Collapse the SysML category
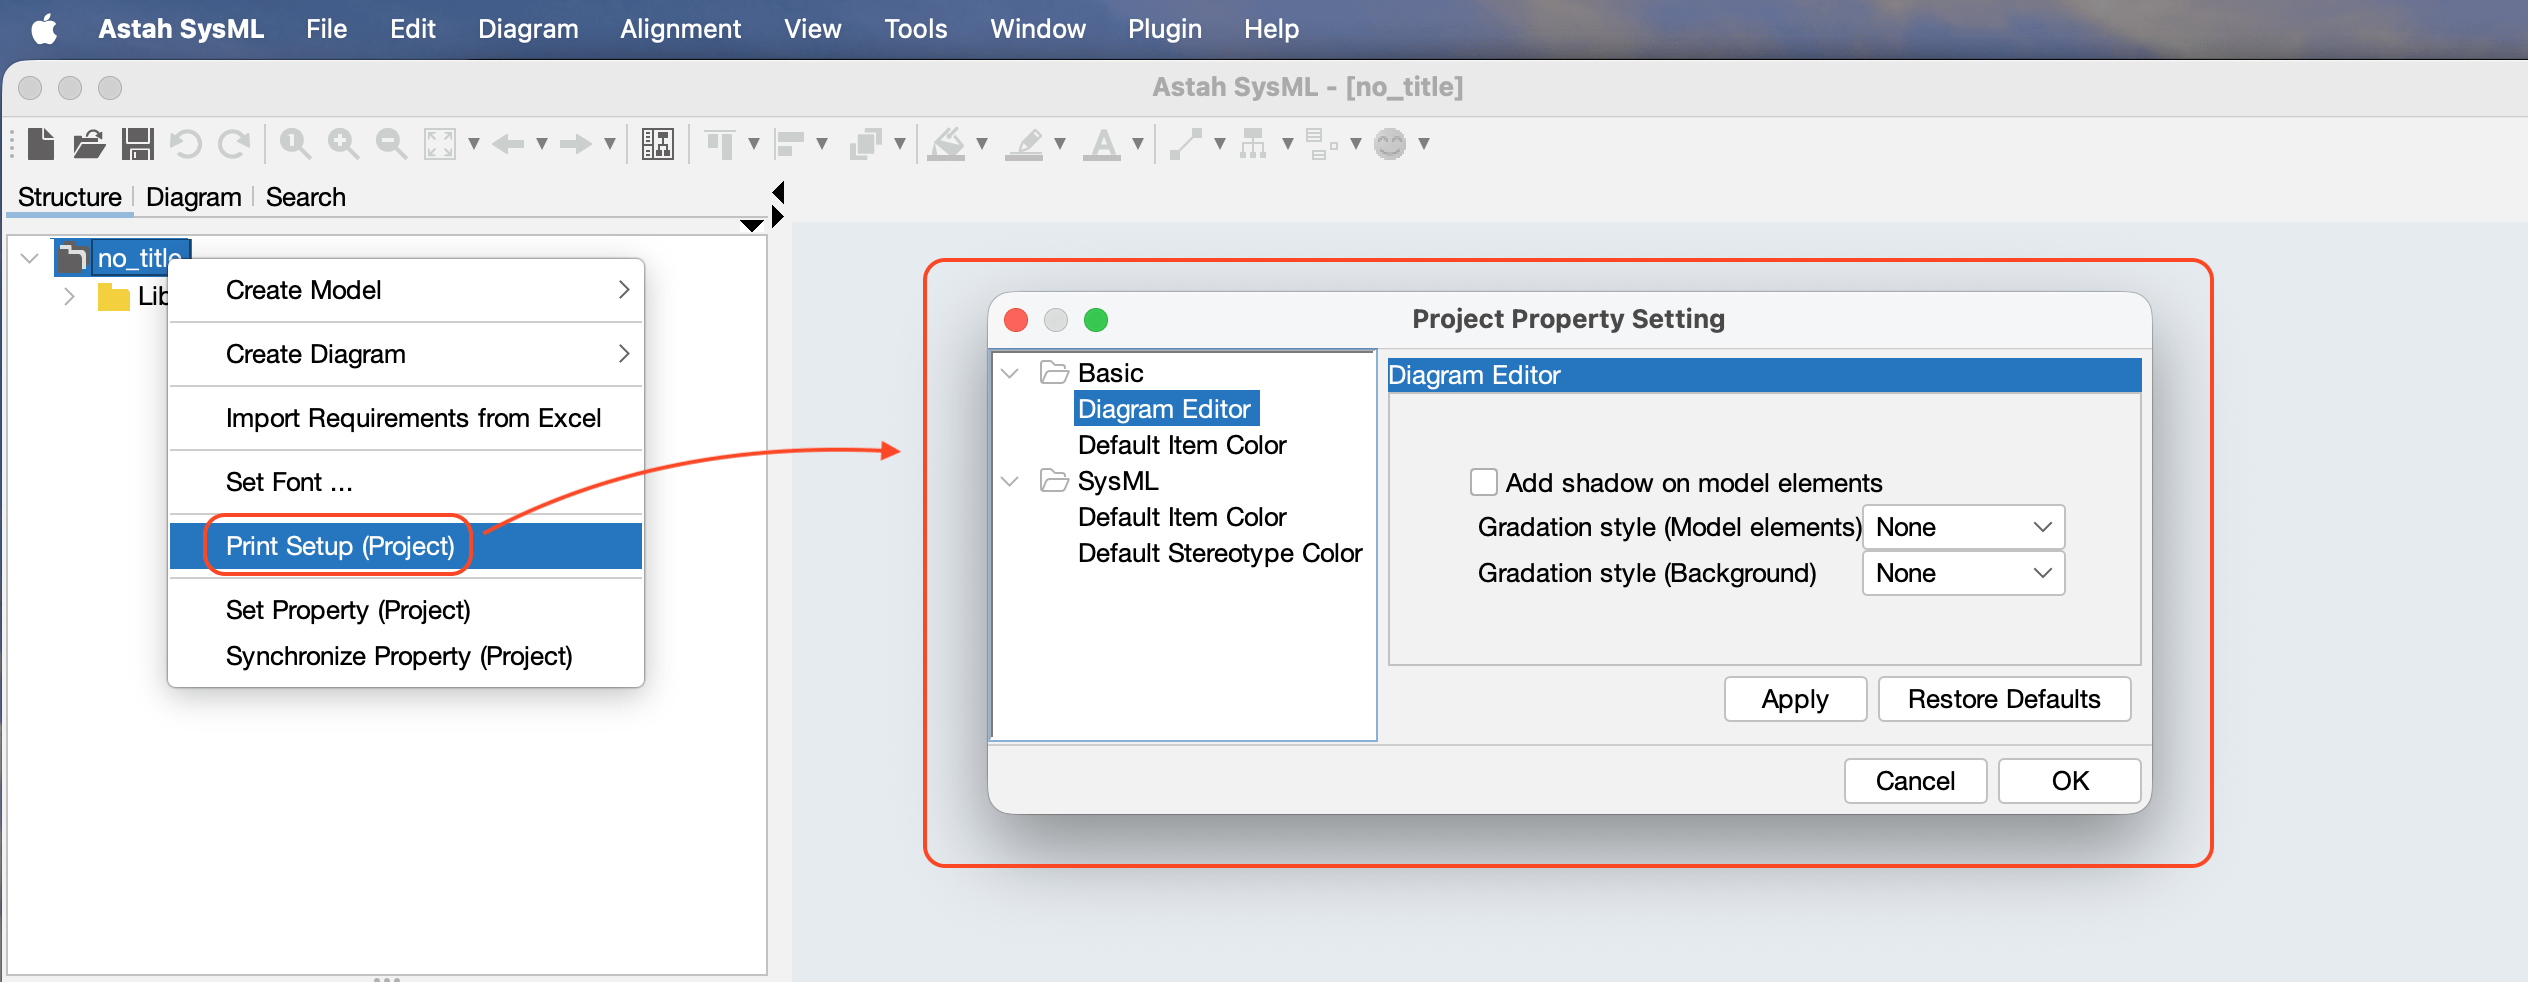The width and height of the screenshot is (2528, 982). [x=1010, y=481]
